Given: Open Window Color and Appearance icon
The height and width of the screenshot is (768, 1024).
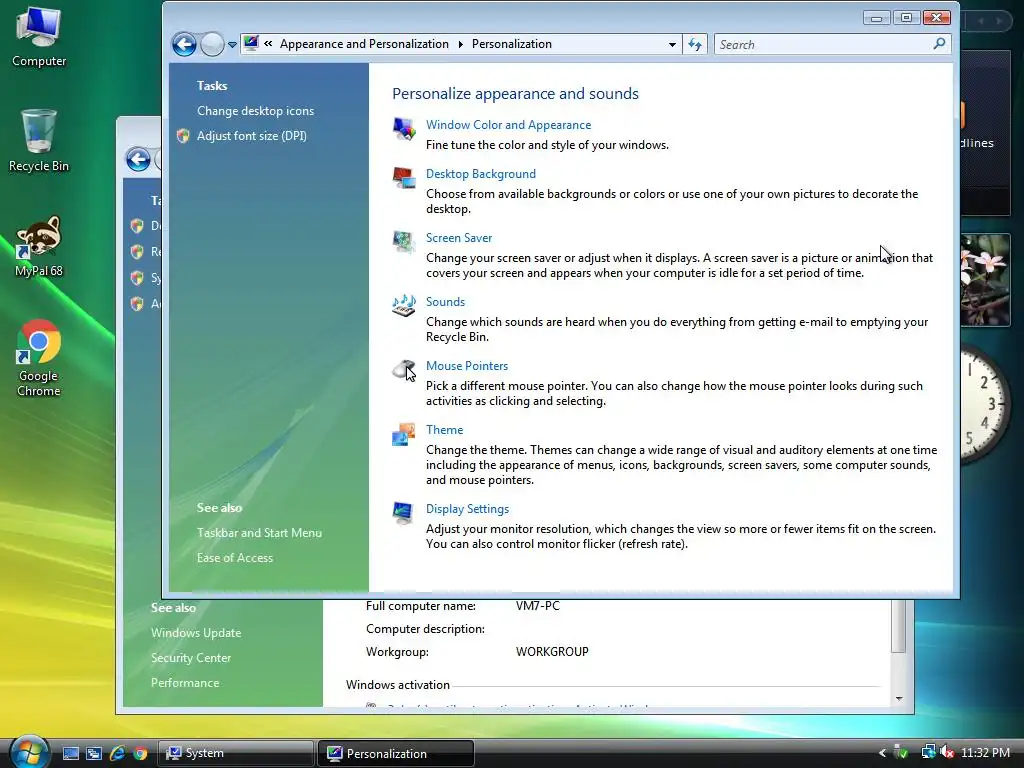Looking at the screenshot, I should 404,128.
